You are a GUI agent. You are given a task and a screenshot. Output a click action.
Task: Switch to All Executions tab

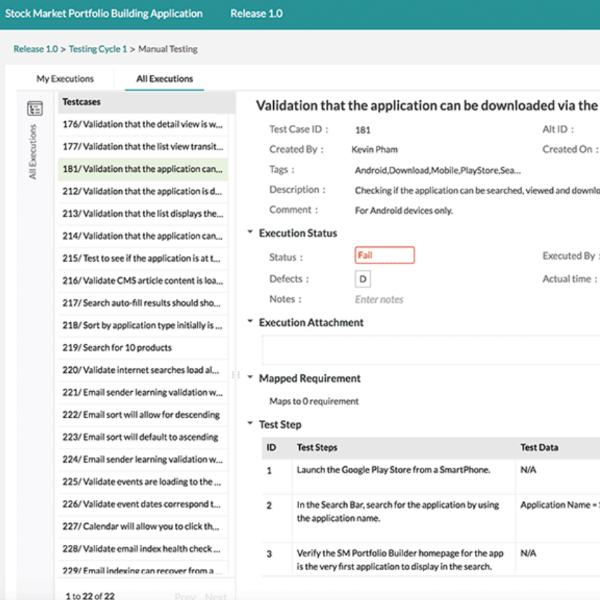tap(165, 79)
